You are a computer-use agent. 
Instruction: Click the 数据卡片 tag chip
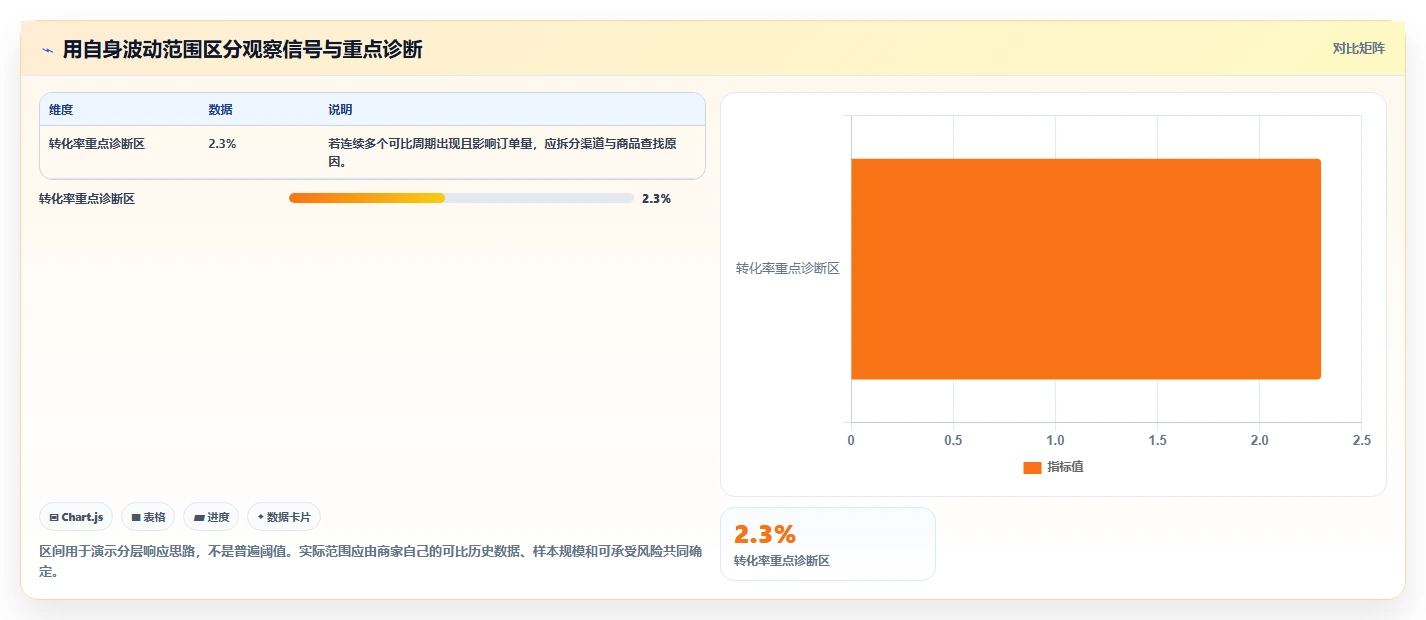[x=284, y=517]
